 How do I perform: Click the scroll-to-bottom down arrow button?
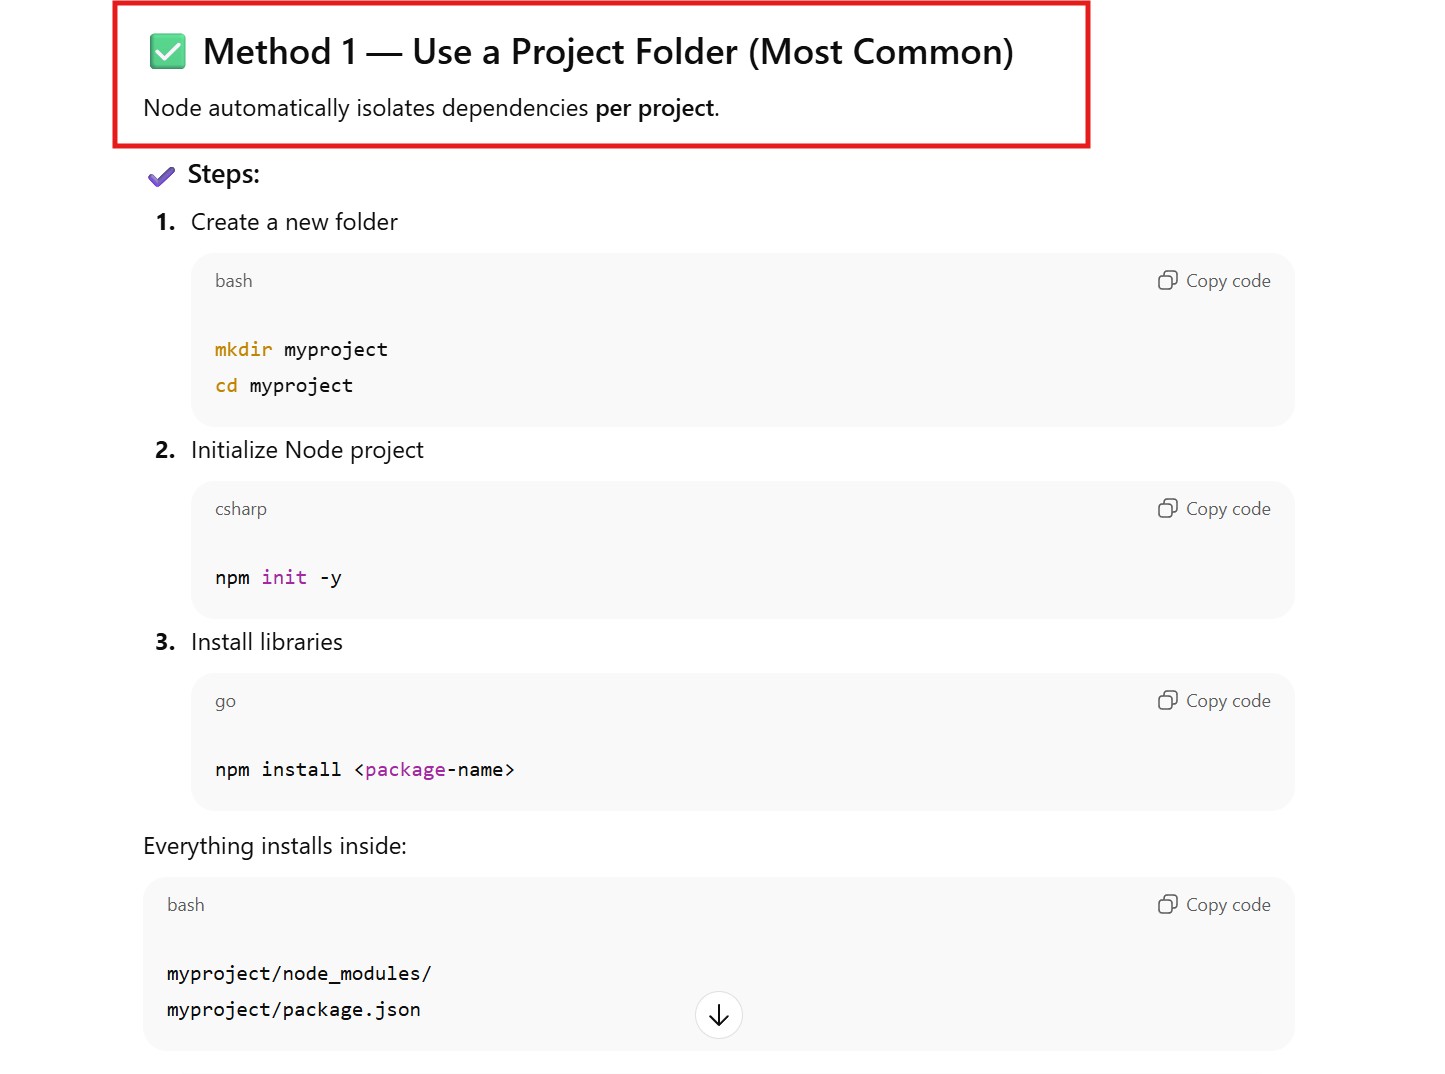click(718, 1015)
